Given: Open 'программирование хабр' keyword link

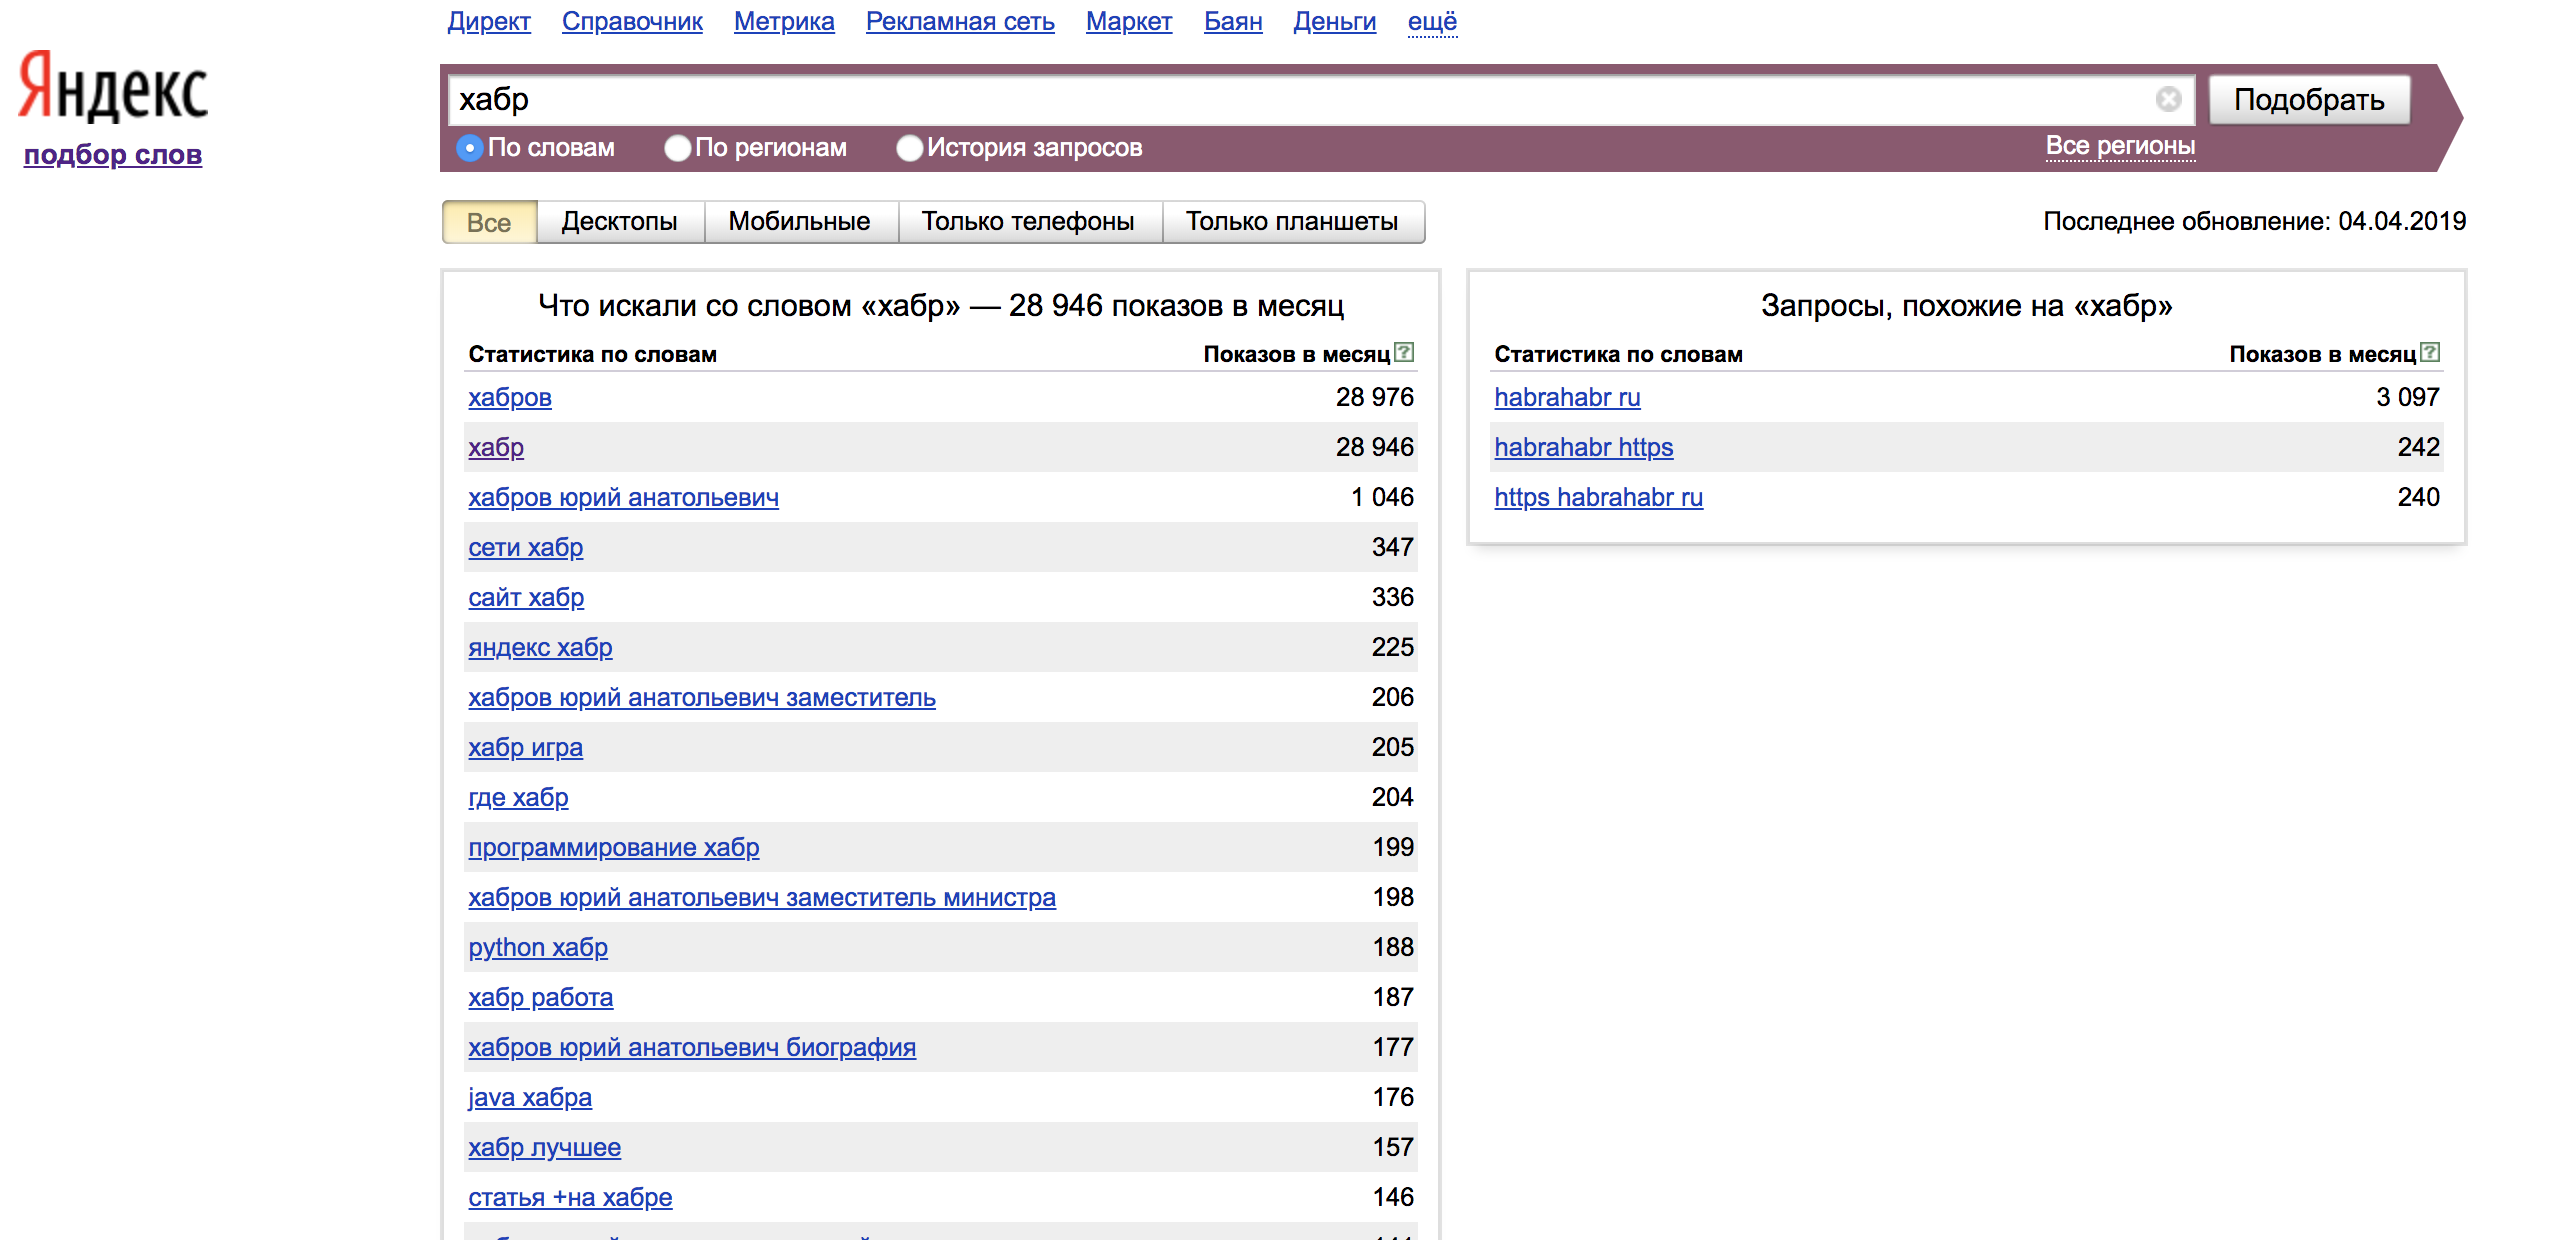Looking at the screenshot, I should 614,847.
